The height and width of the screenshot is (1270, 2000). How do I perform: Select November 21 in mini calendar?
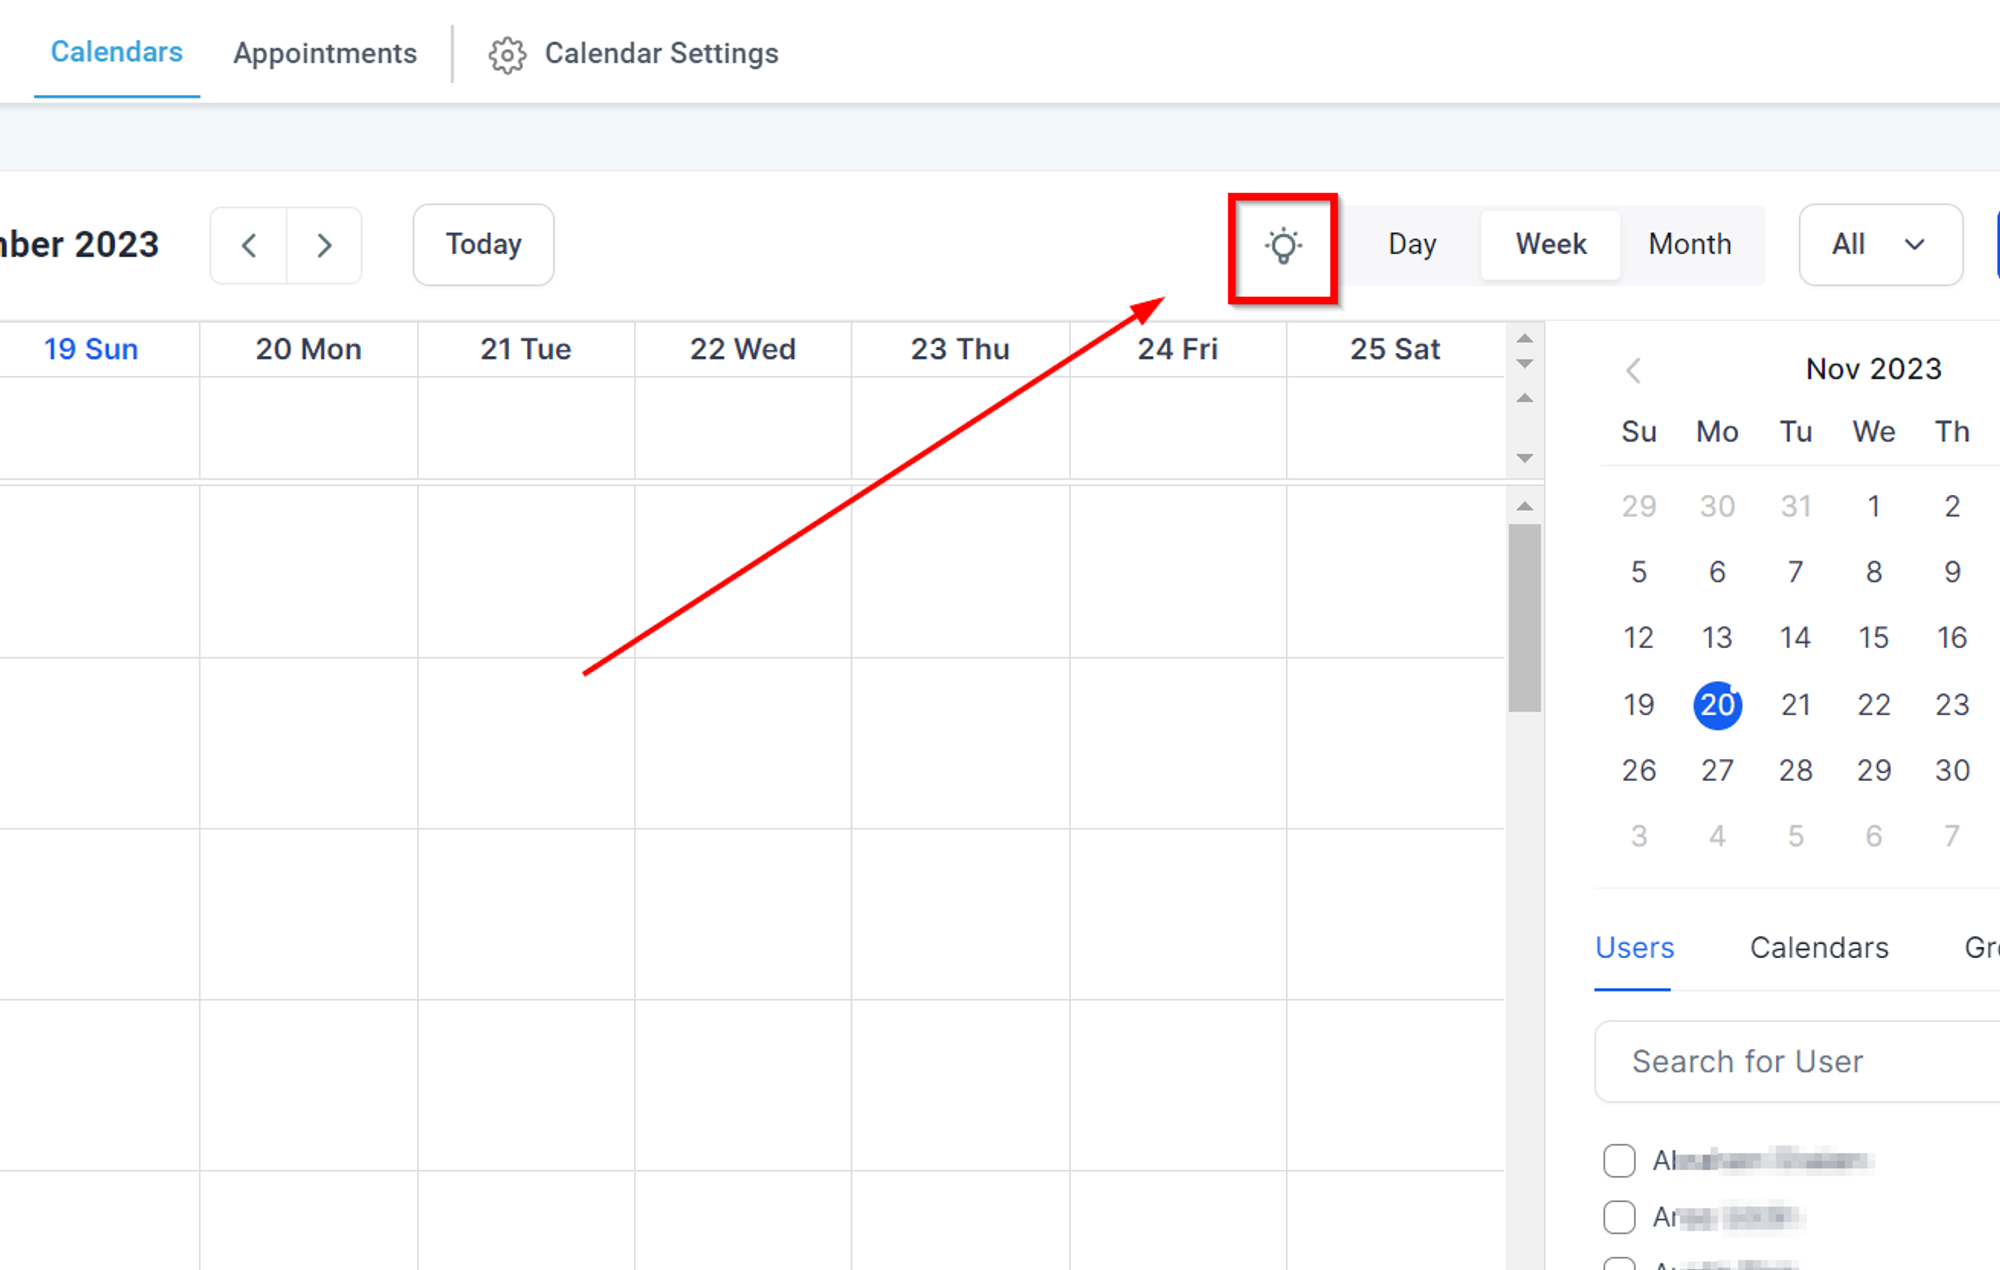[x=1795, y=705]
